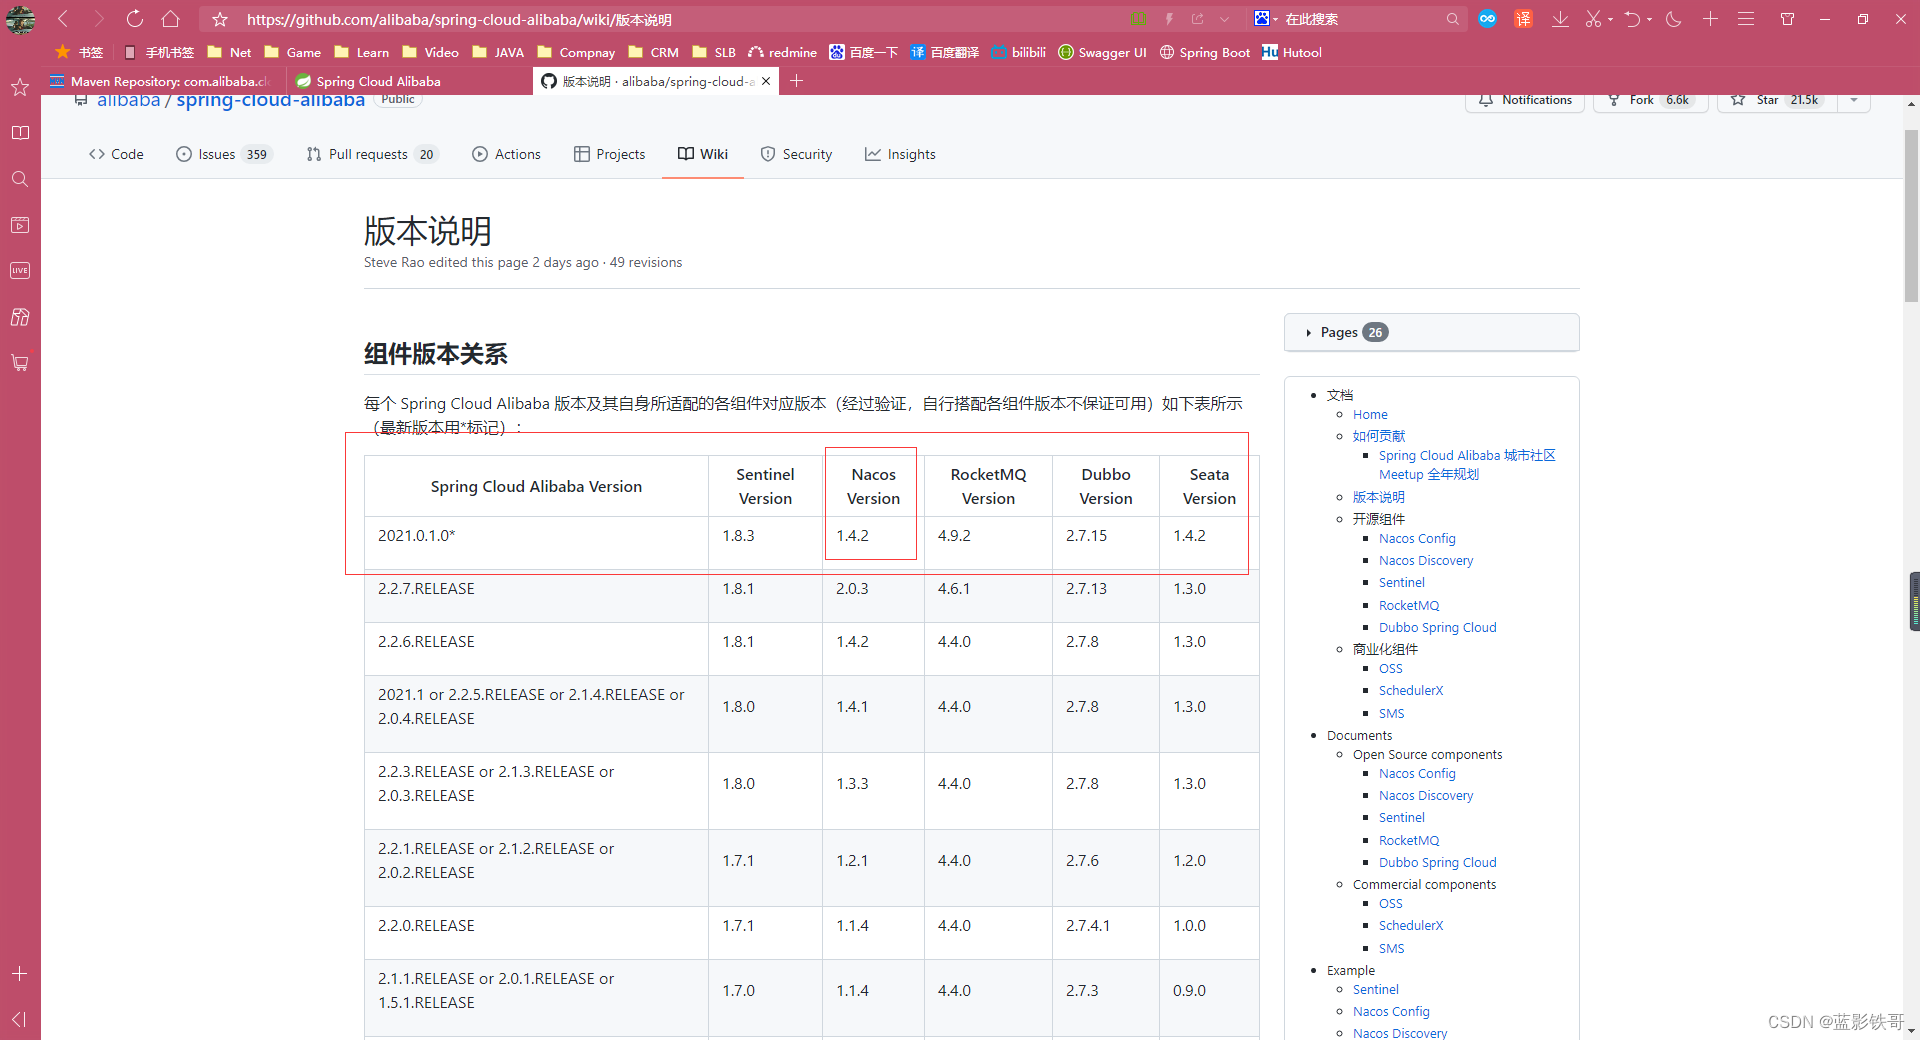
Task: Open the Pull requests tab
Action: coord(372,154)
